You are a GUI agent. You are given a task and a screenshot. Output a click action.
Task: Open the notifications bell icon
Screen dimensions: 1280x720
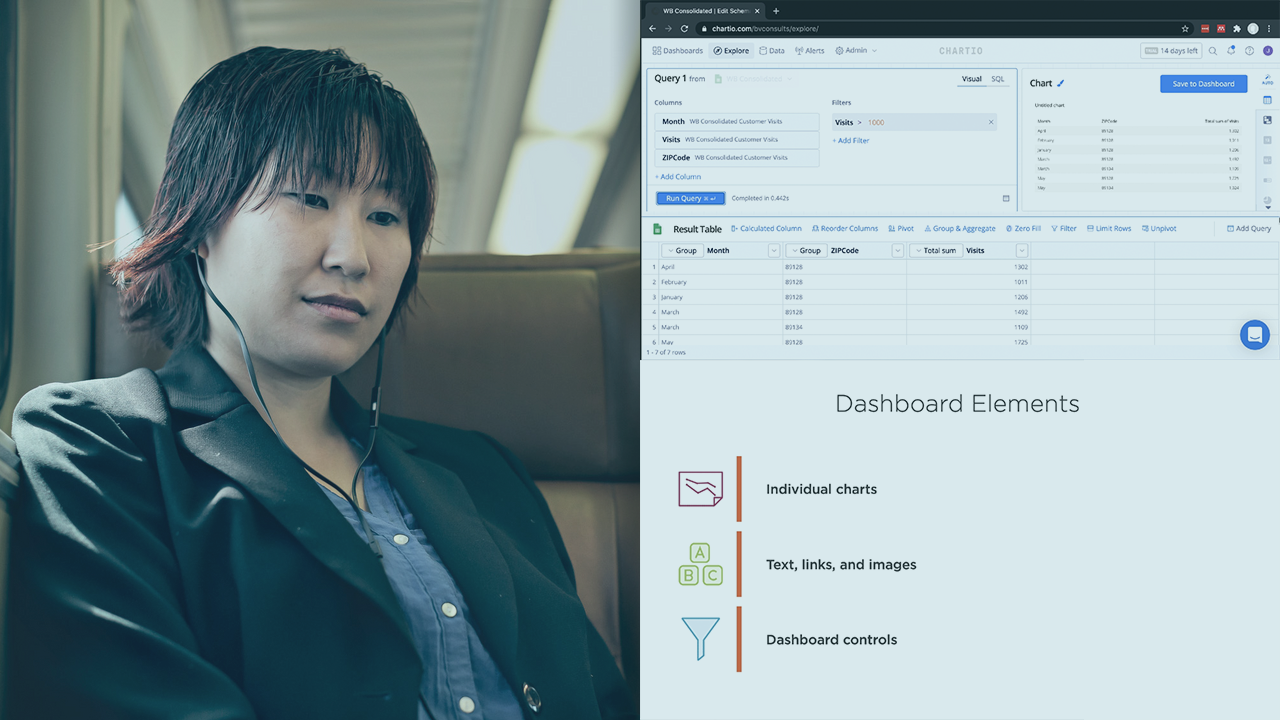[1231, 51]
